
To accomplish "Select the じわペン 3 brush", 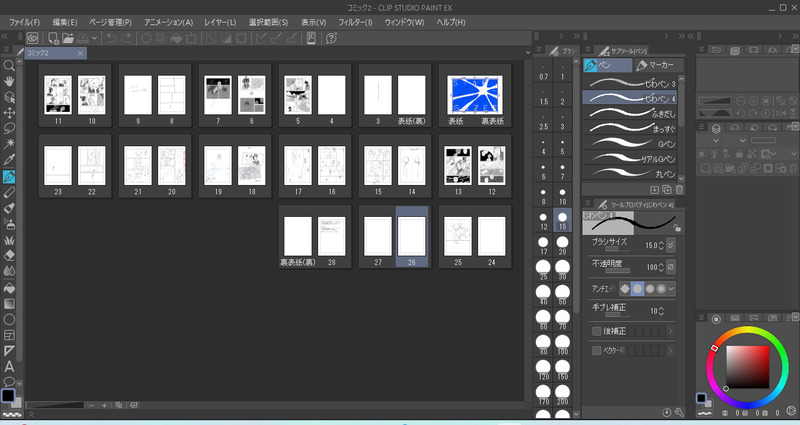I will (630, 83).
